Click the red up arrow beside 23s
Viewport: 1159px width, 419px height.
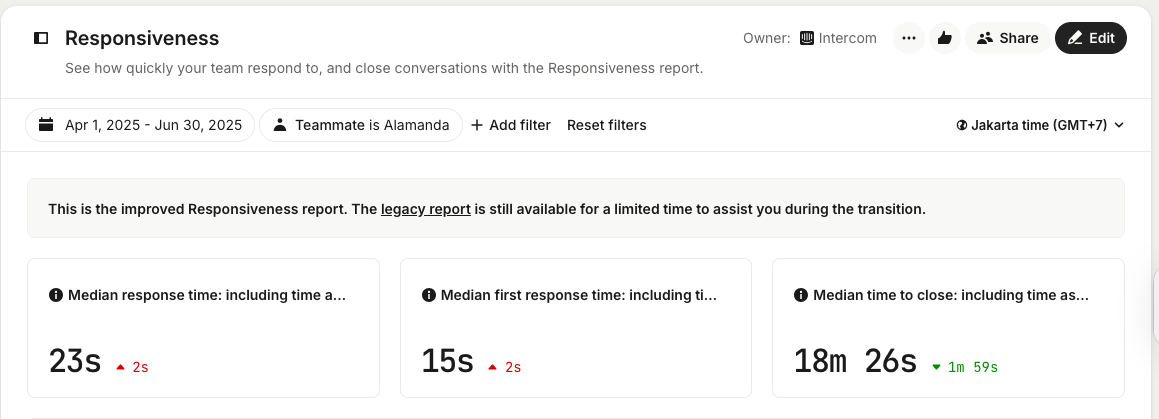pyautogui.click(x=121, y=367)
